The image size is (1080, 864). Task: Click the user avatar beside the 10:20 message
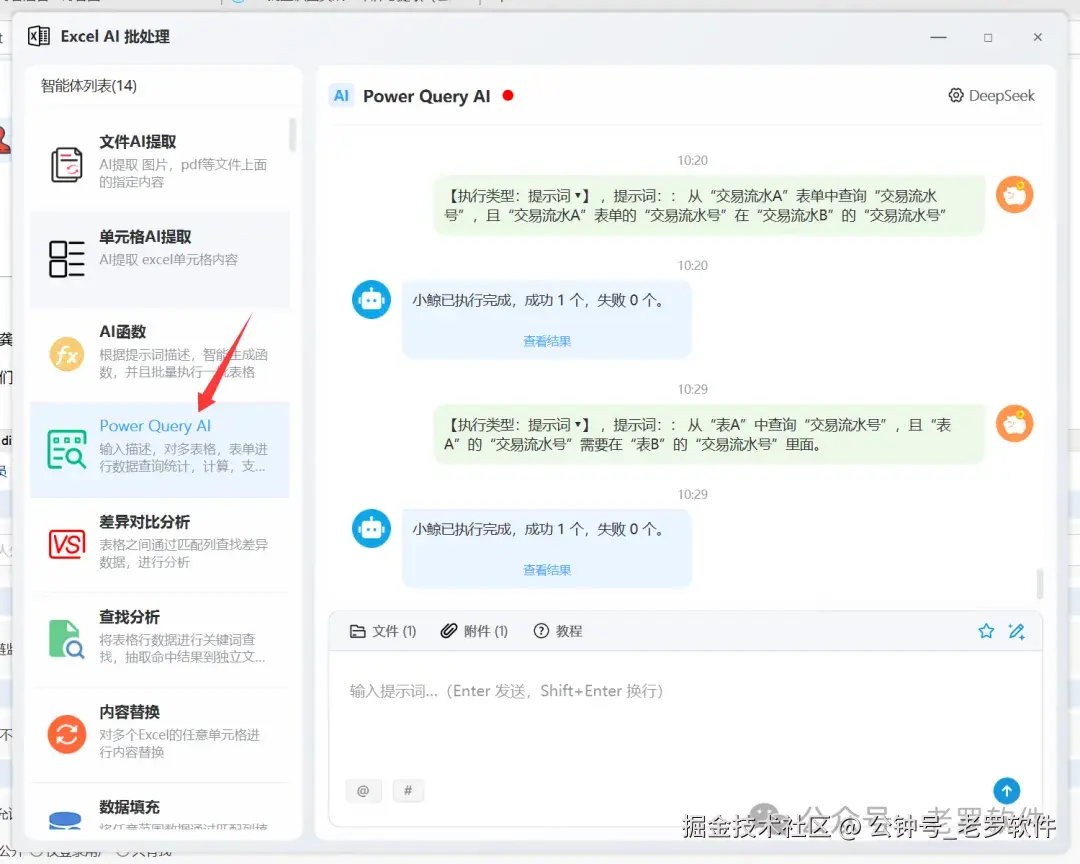1015,195
